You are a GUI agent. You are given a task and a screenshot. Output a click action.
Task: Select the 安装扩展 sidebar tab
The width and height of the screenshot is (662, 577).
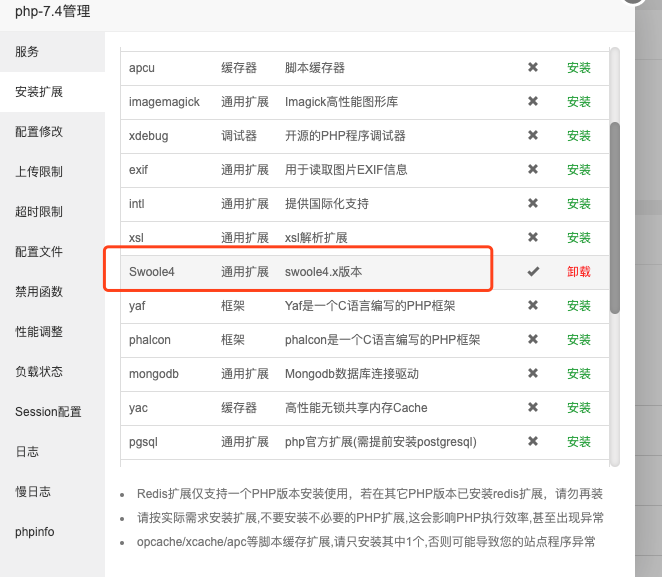click(x=52, y=92)
